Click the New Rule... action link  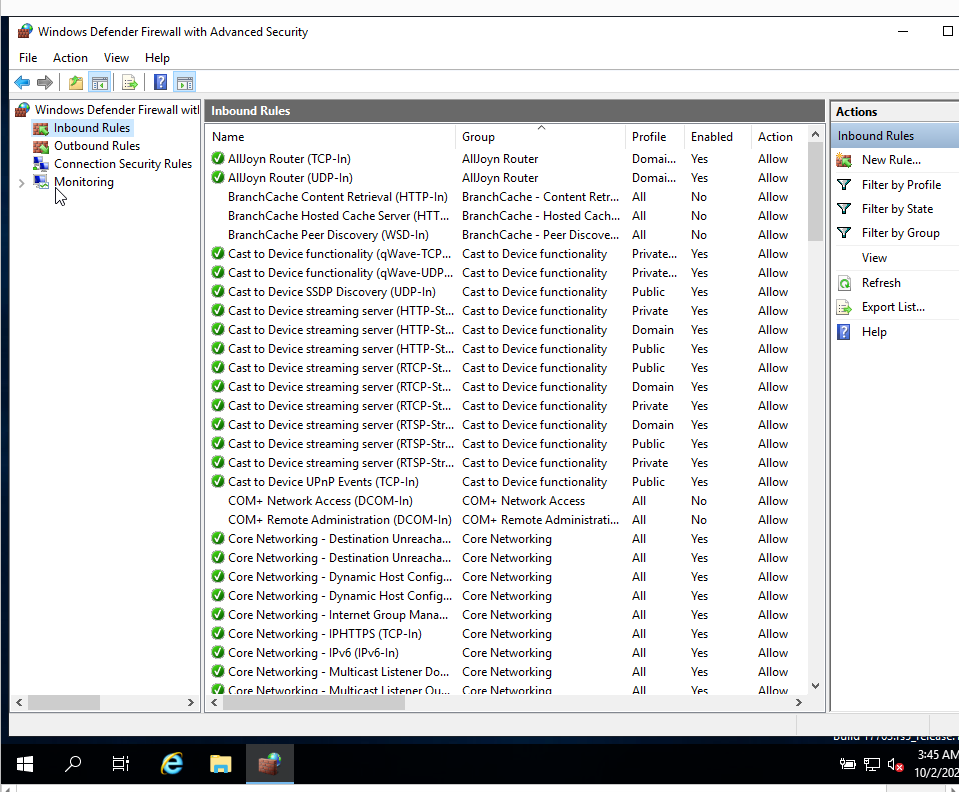[891, 160]
